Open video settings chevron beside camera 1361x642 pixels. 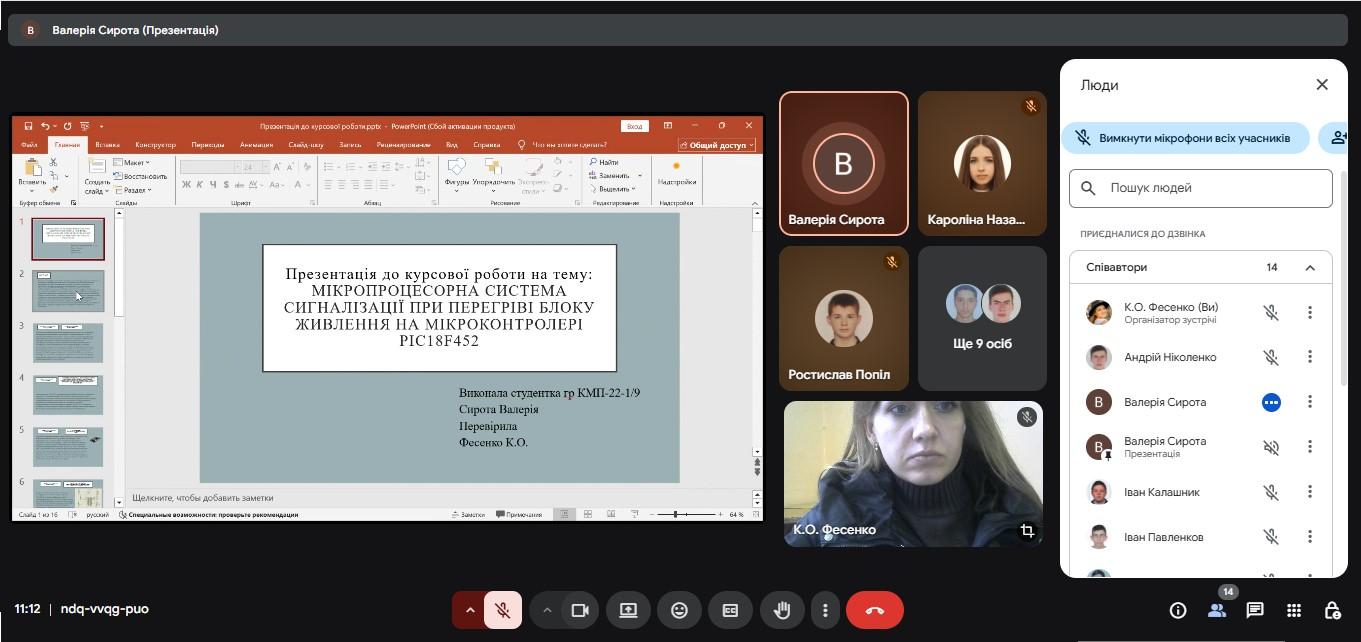(x=546, y=610)
